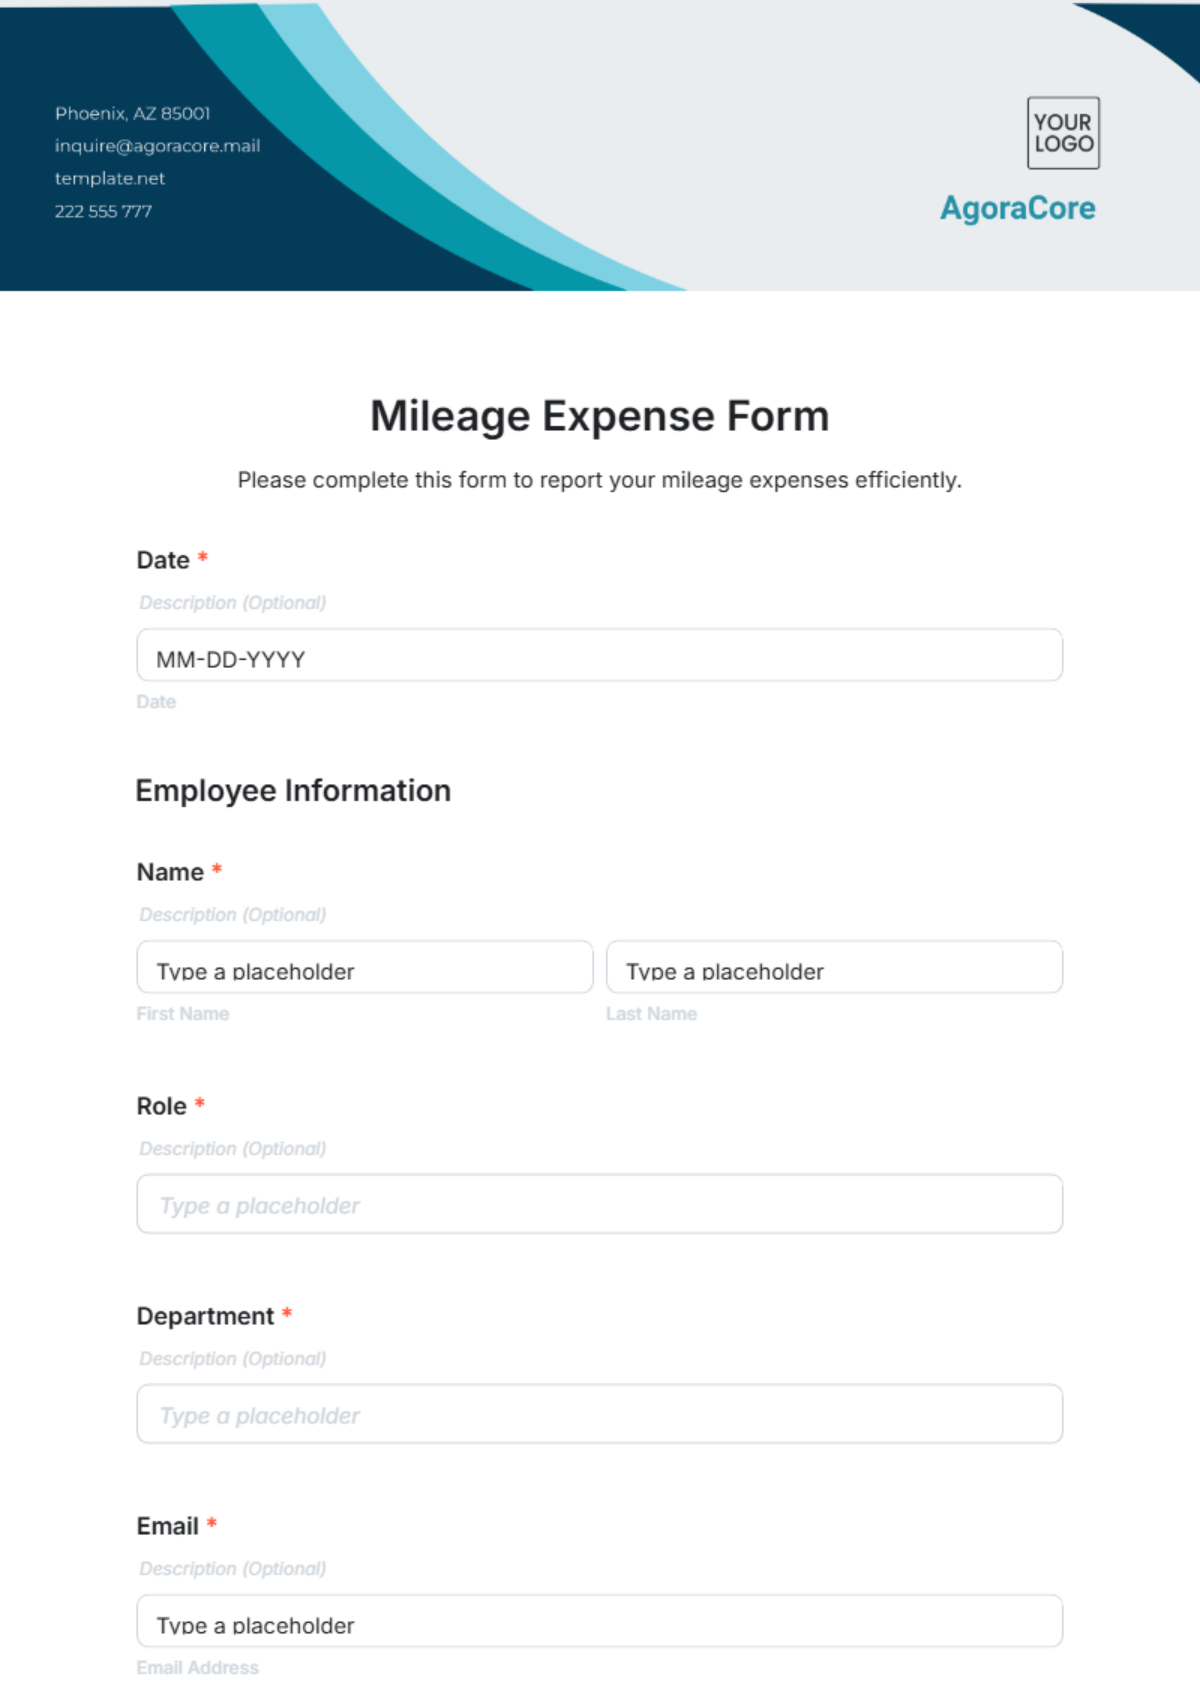Click the Role placeholder field
This screenshot has width=1200, height=1701.
(x=600, y=1204)
